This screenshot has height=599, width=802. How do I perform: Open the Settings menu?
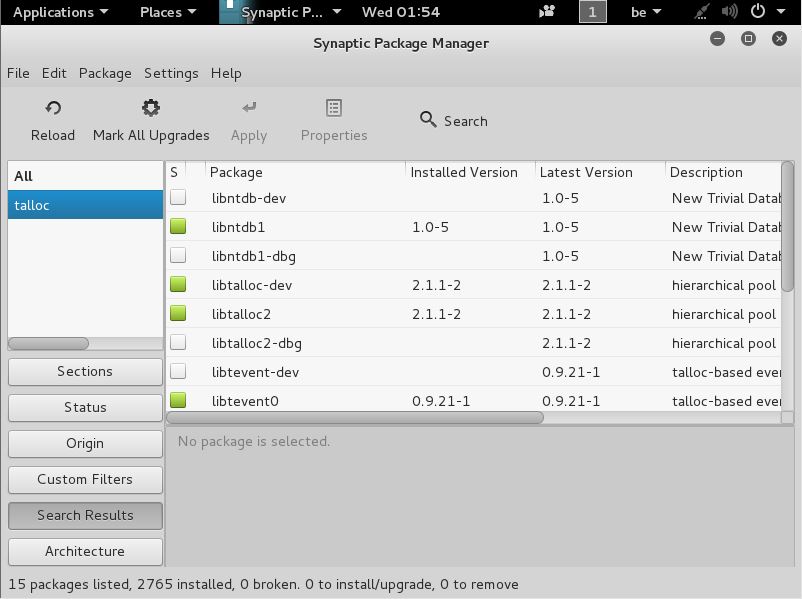click(x=171, y=73)
